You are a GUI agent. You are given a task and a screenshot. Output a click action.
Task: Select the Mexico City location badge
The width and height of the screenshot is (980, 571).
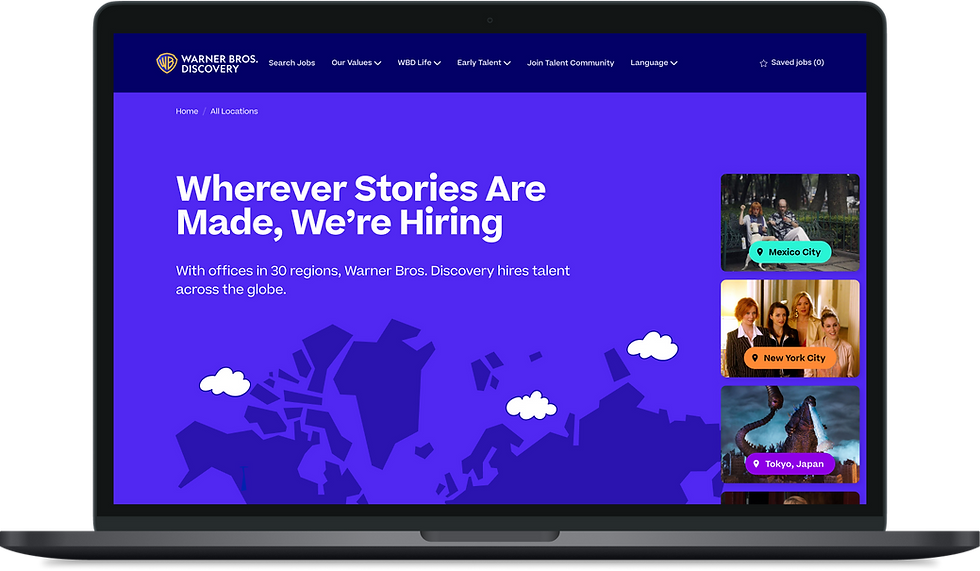point(790,252)
